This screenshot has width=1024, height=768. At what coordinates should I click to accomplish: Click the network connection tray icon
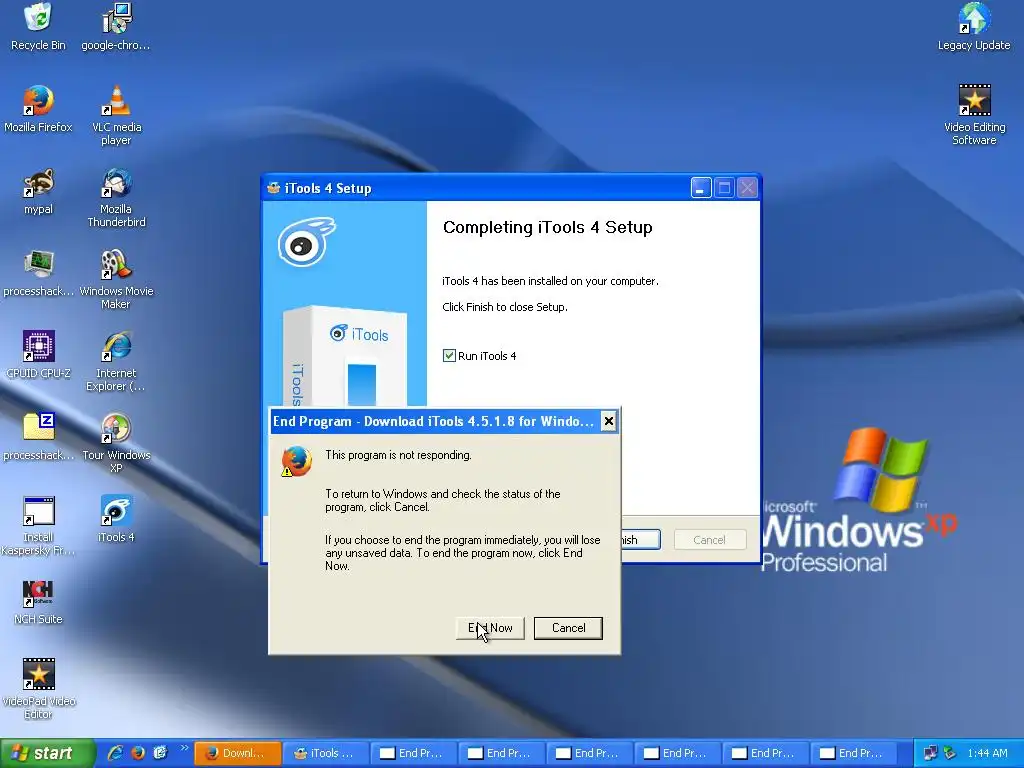click(930, 753)
